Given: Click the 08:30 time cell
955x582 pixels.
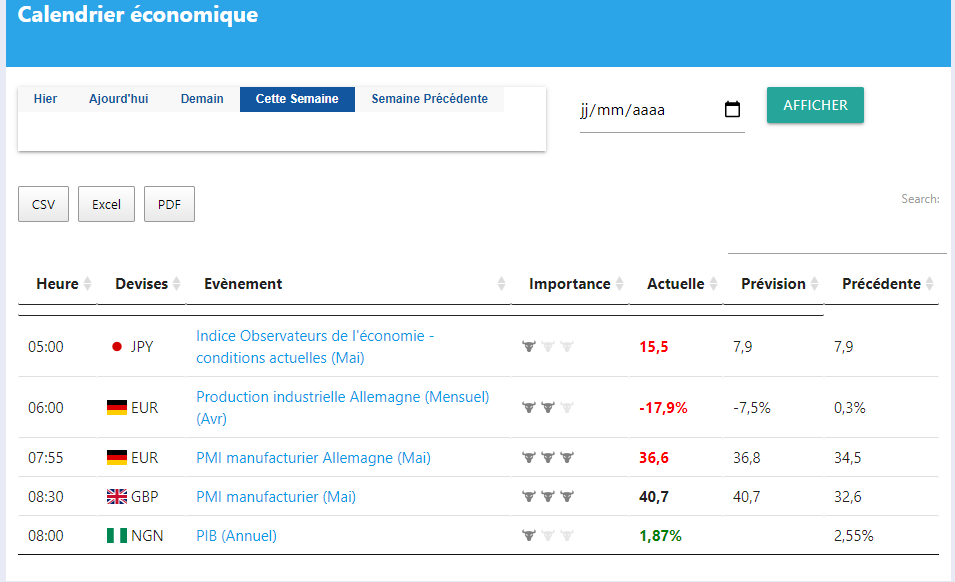Looking at the screenshot, I should tap(46, 496).
